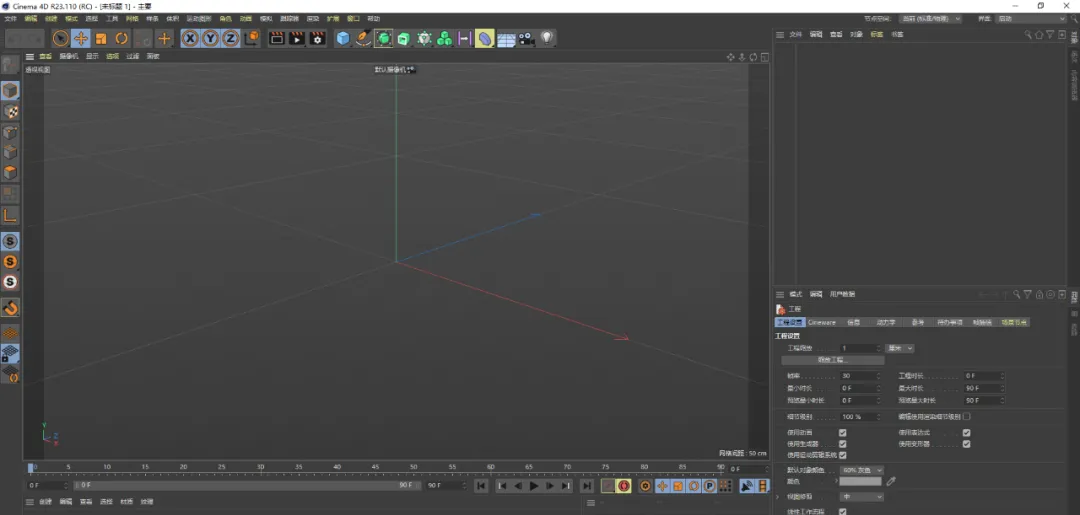Toggle use deformers checkbox

pyautogui.click(x=966, y=444)
